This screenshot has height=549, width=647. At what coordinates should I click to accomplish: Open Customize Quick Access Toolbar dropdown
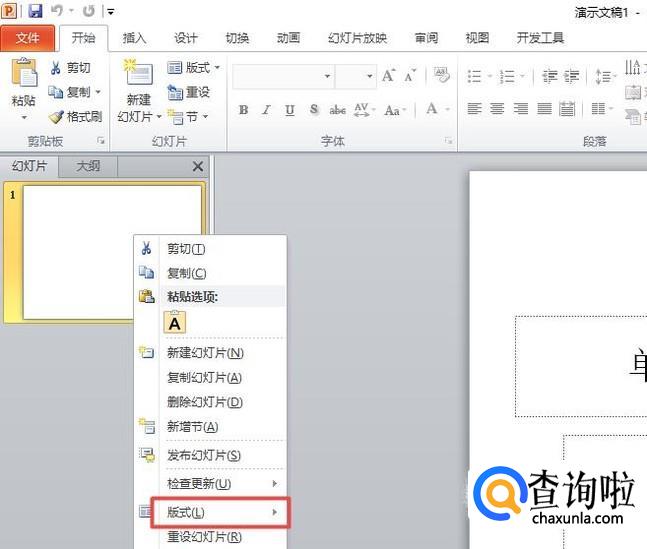pos(110,12)
